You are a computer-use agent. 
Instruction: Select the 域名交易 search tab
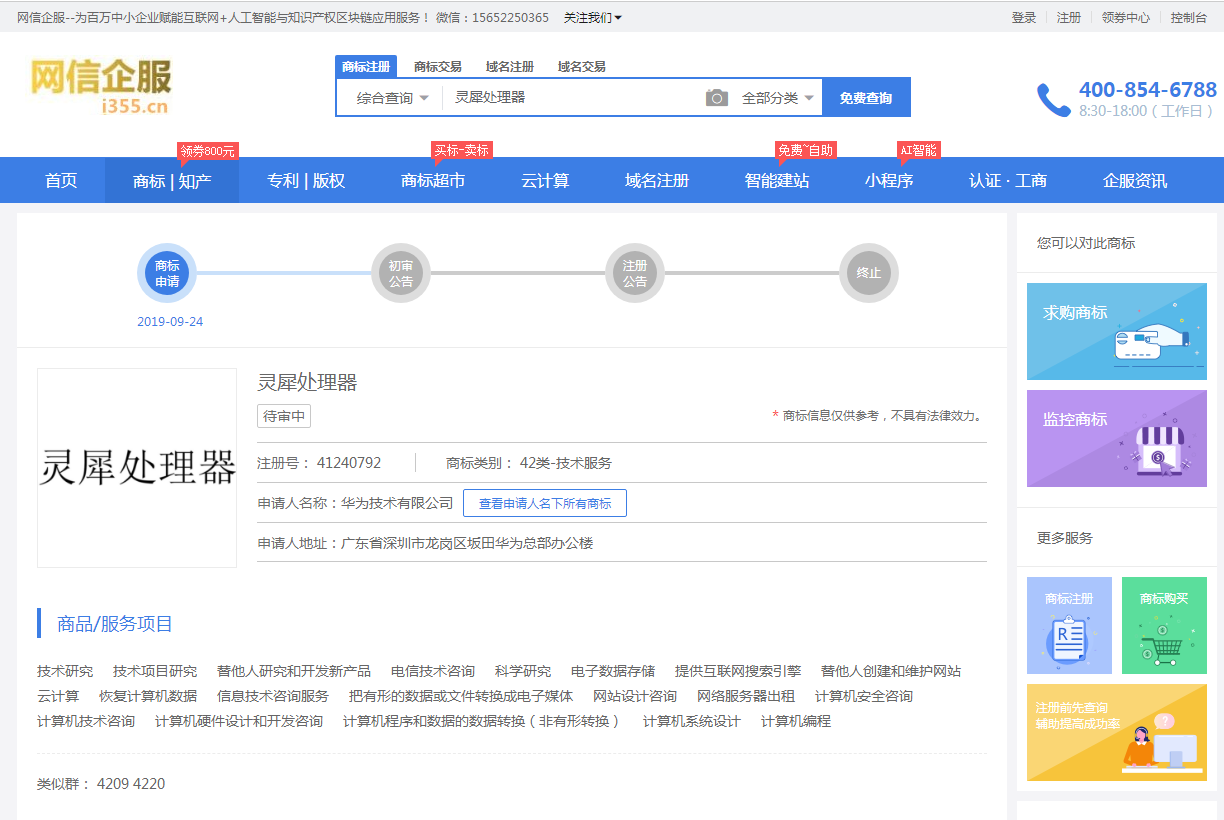tap(582, 66)
